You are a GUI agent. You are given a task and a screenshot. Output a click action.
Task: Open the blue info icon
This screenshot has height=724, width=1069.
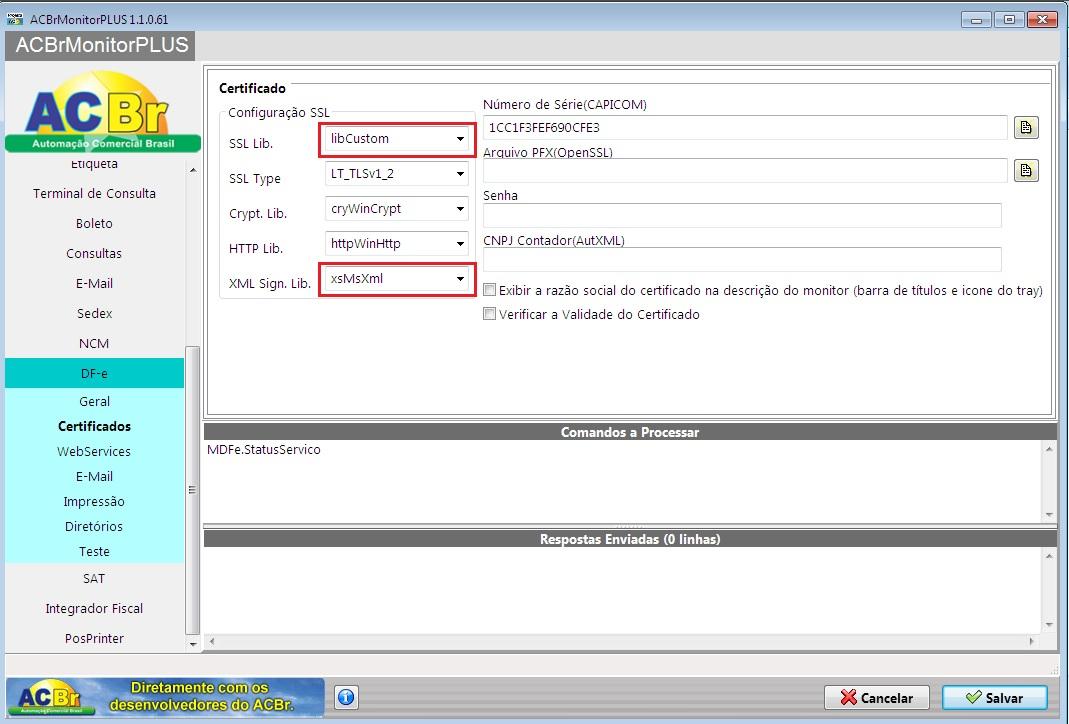click(x=346, y=697)
